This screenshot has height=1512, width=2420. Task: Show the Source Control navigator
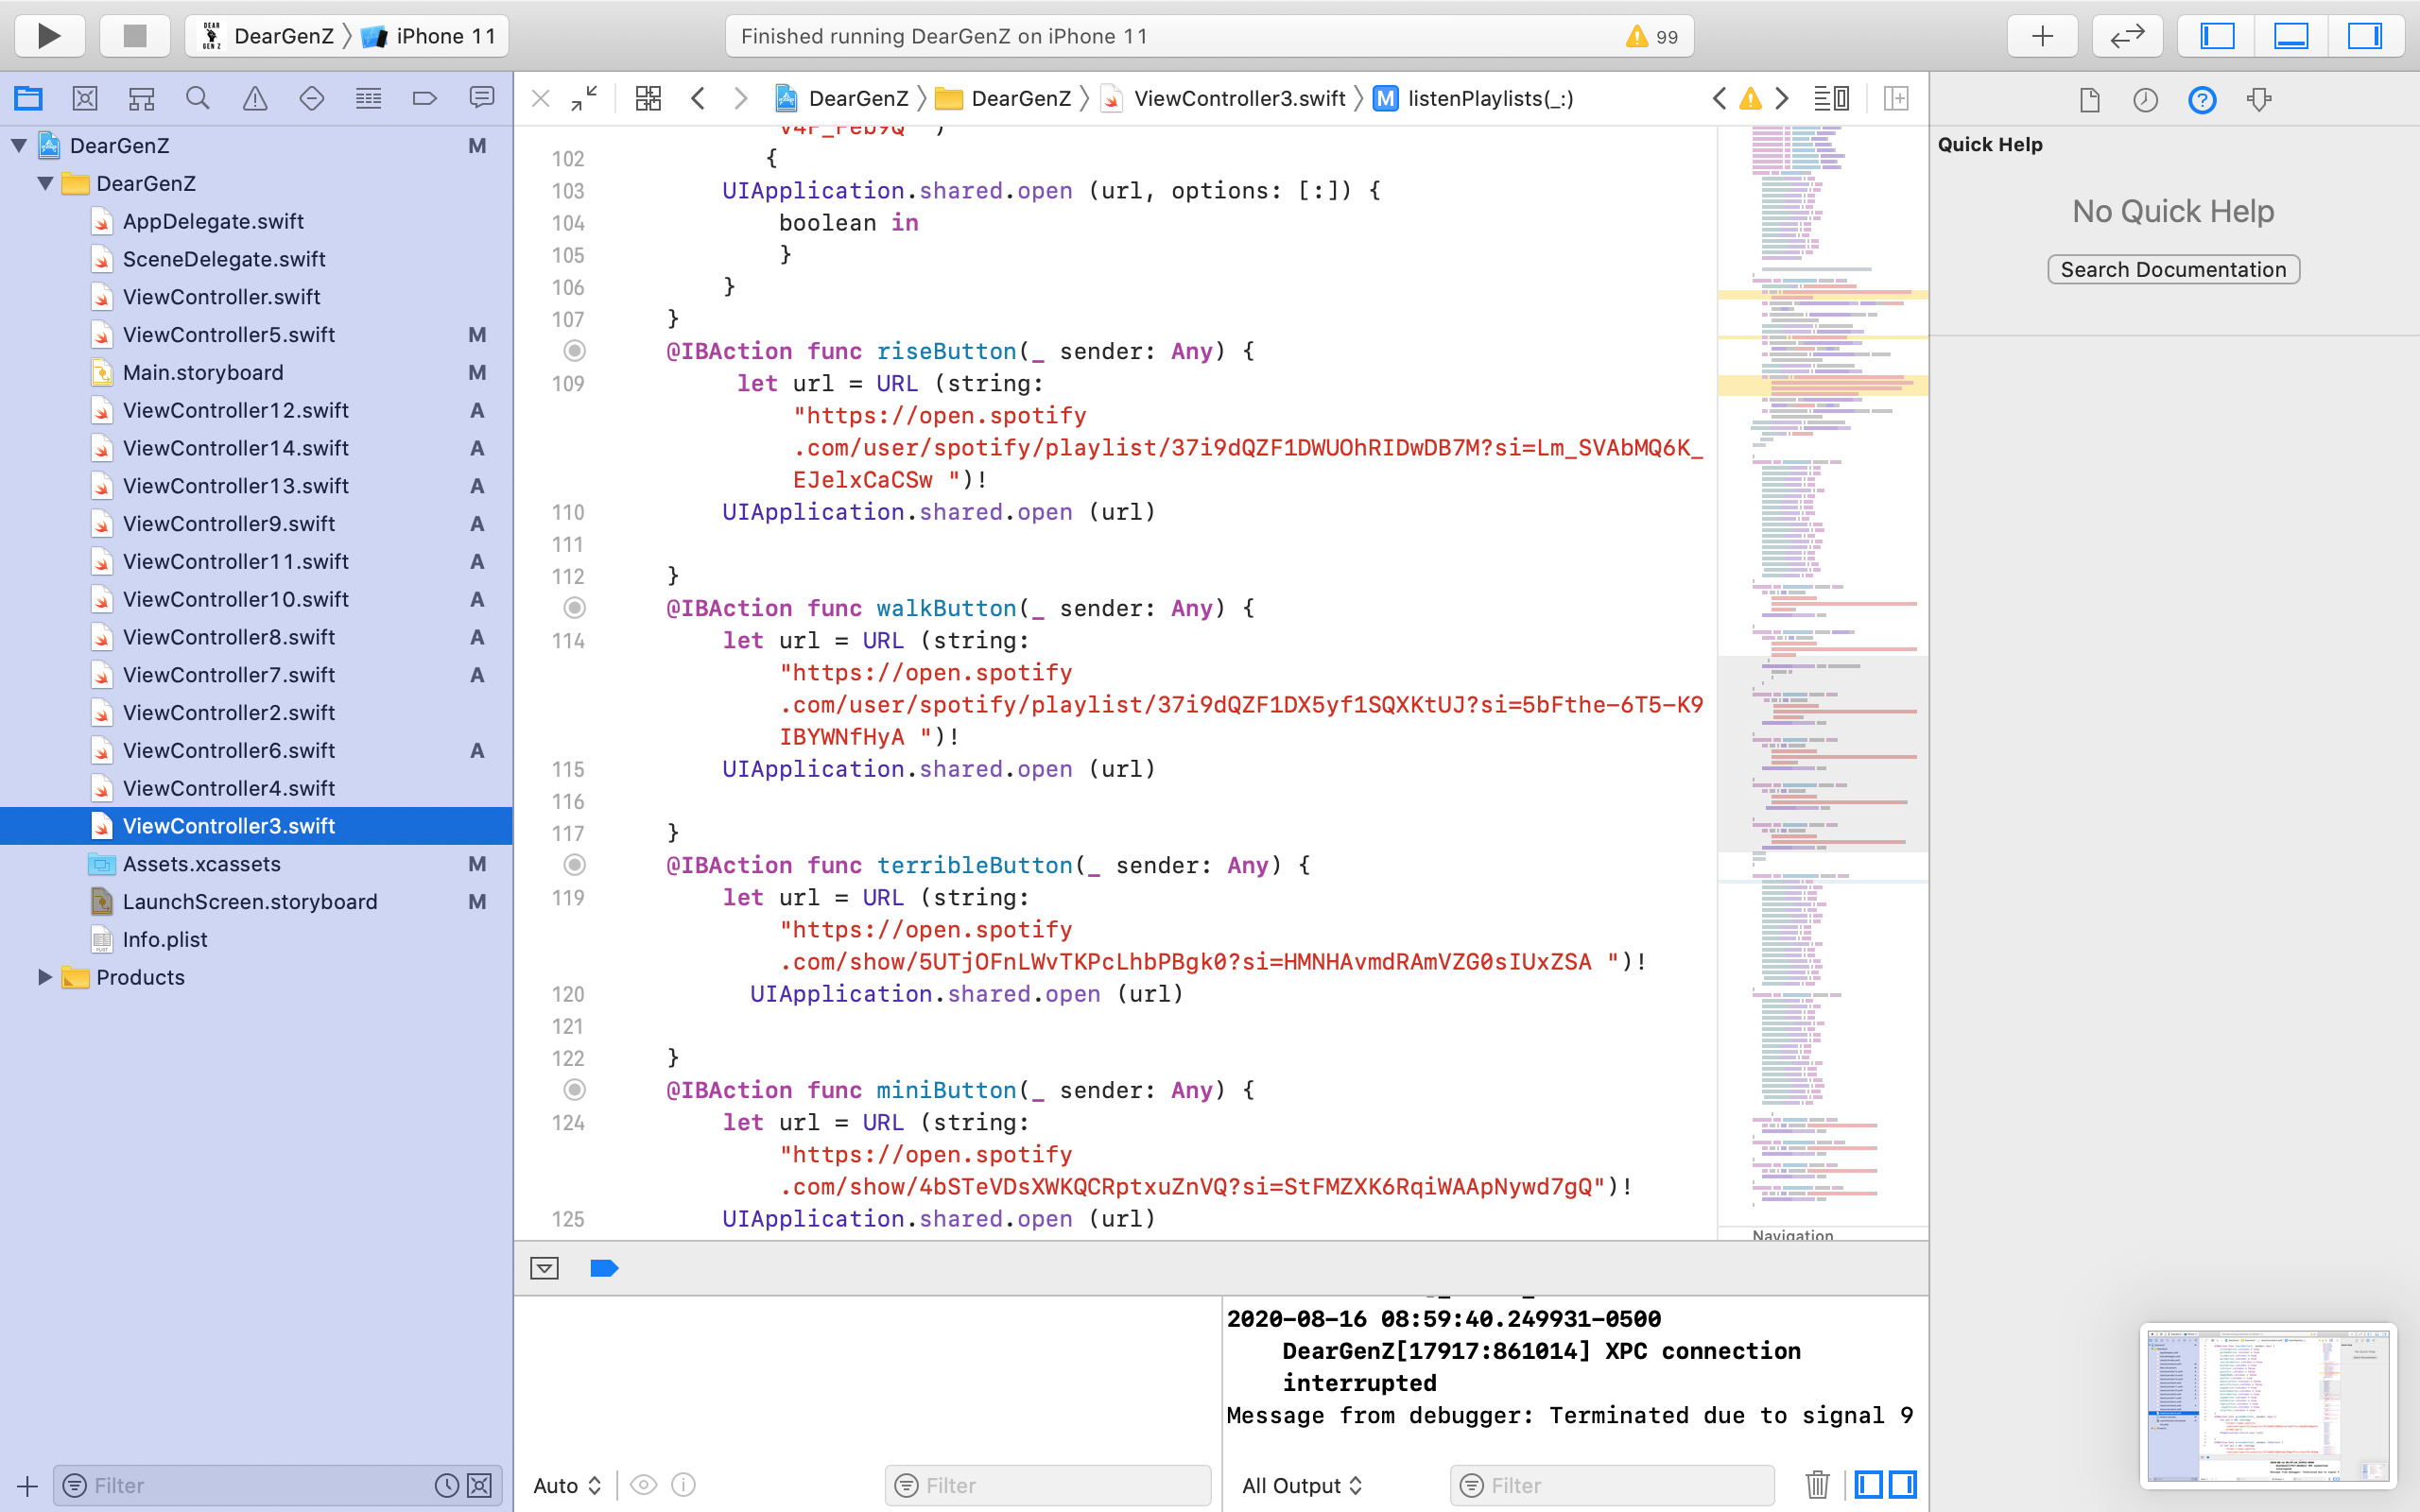coord(85,98)
